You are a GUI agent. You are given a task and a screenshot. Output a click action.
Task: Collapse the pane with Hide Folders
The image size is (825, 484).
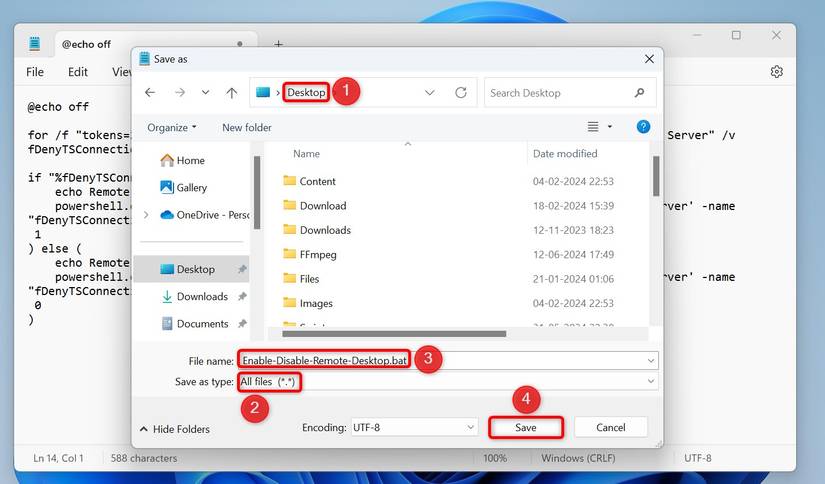[x=175, y=429]
